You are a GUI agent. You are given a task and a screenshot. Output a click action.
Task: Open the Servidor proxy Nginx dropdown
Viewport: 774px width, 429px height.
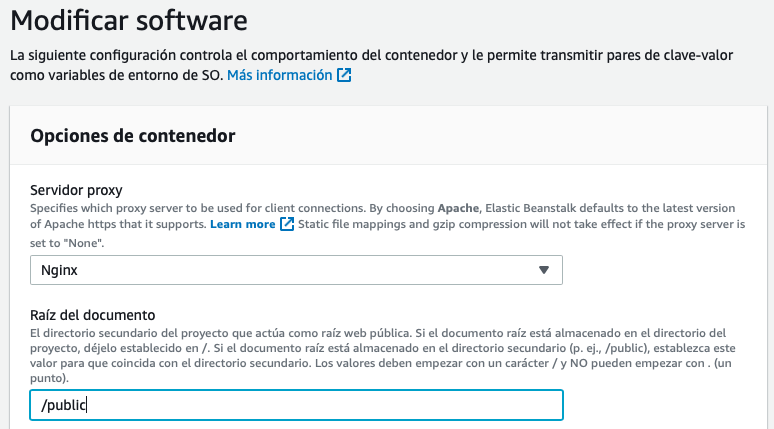pyautogui.click(x=296, y=270)
